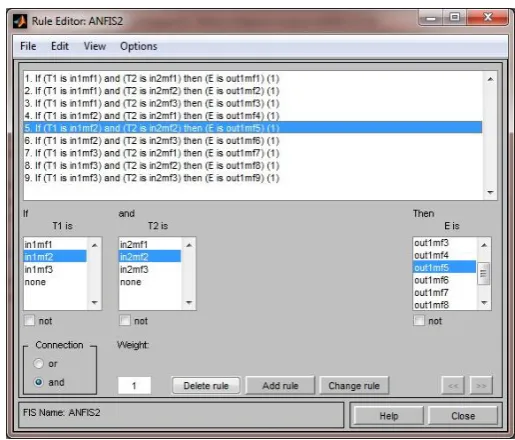Click T1 list scroll down arrow
This screenshot has width=515, height=440.
(x=94, y=302)
